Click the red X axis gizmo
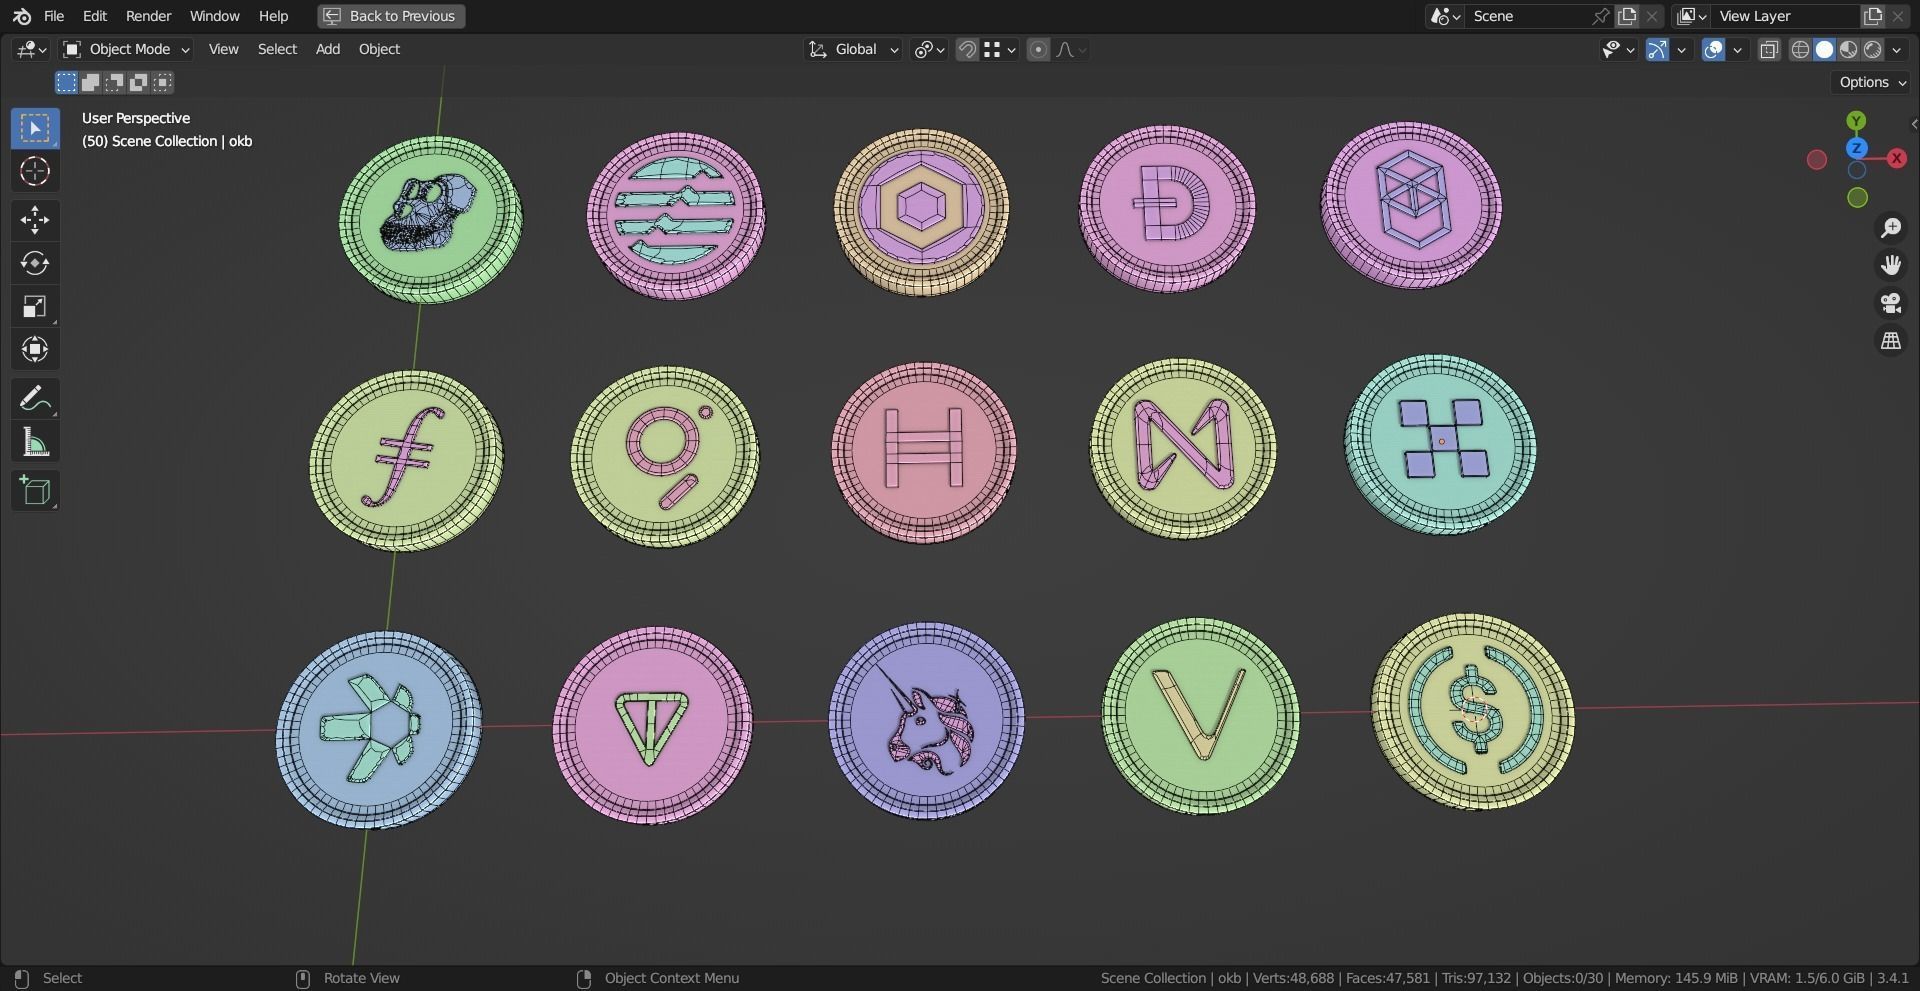This screenshot has height=991, width=1920. click(x=1896, y=158)
